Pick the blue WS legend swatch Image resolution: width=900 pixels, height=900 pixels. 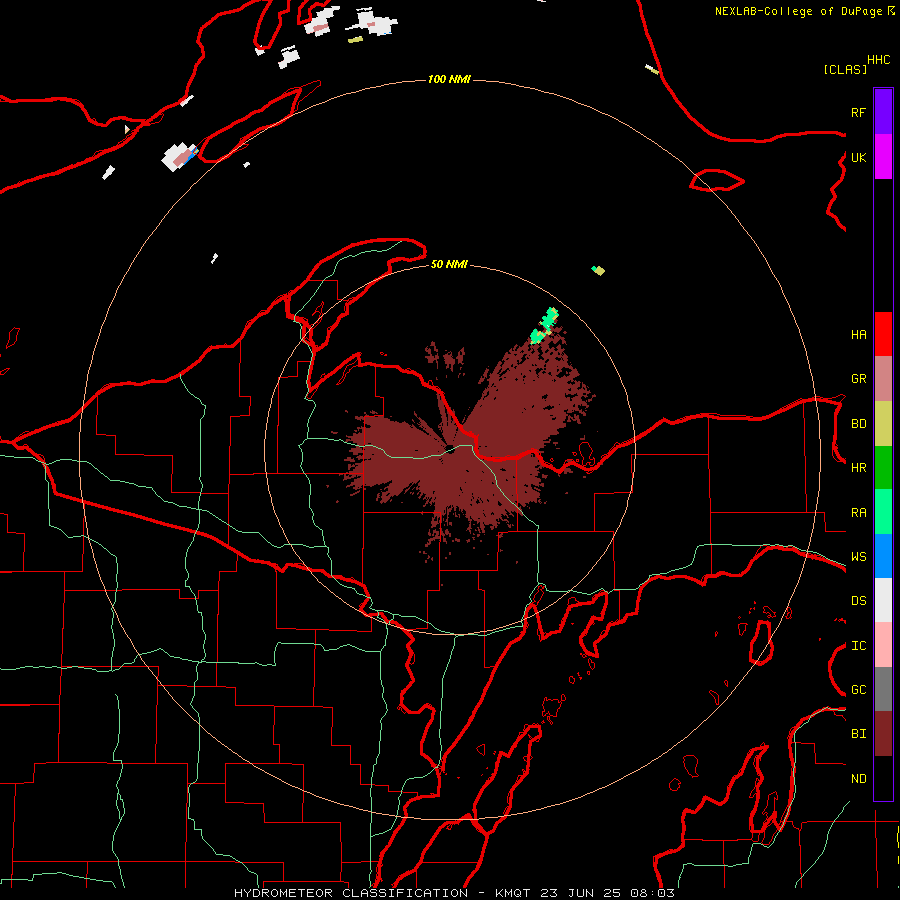point(883,556)
